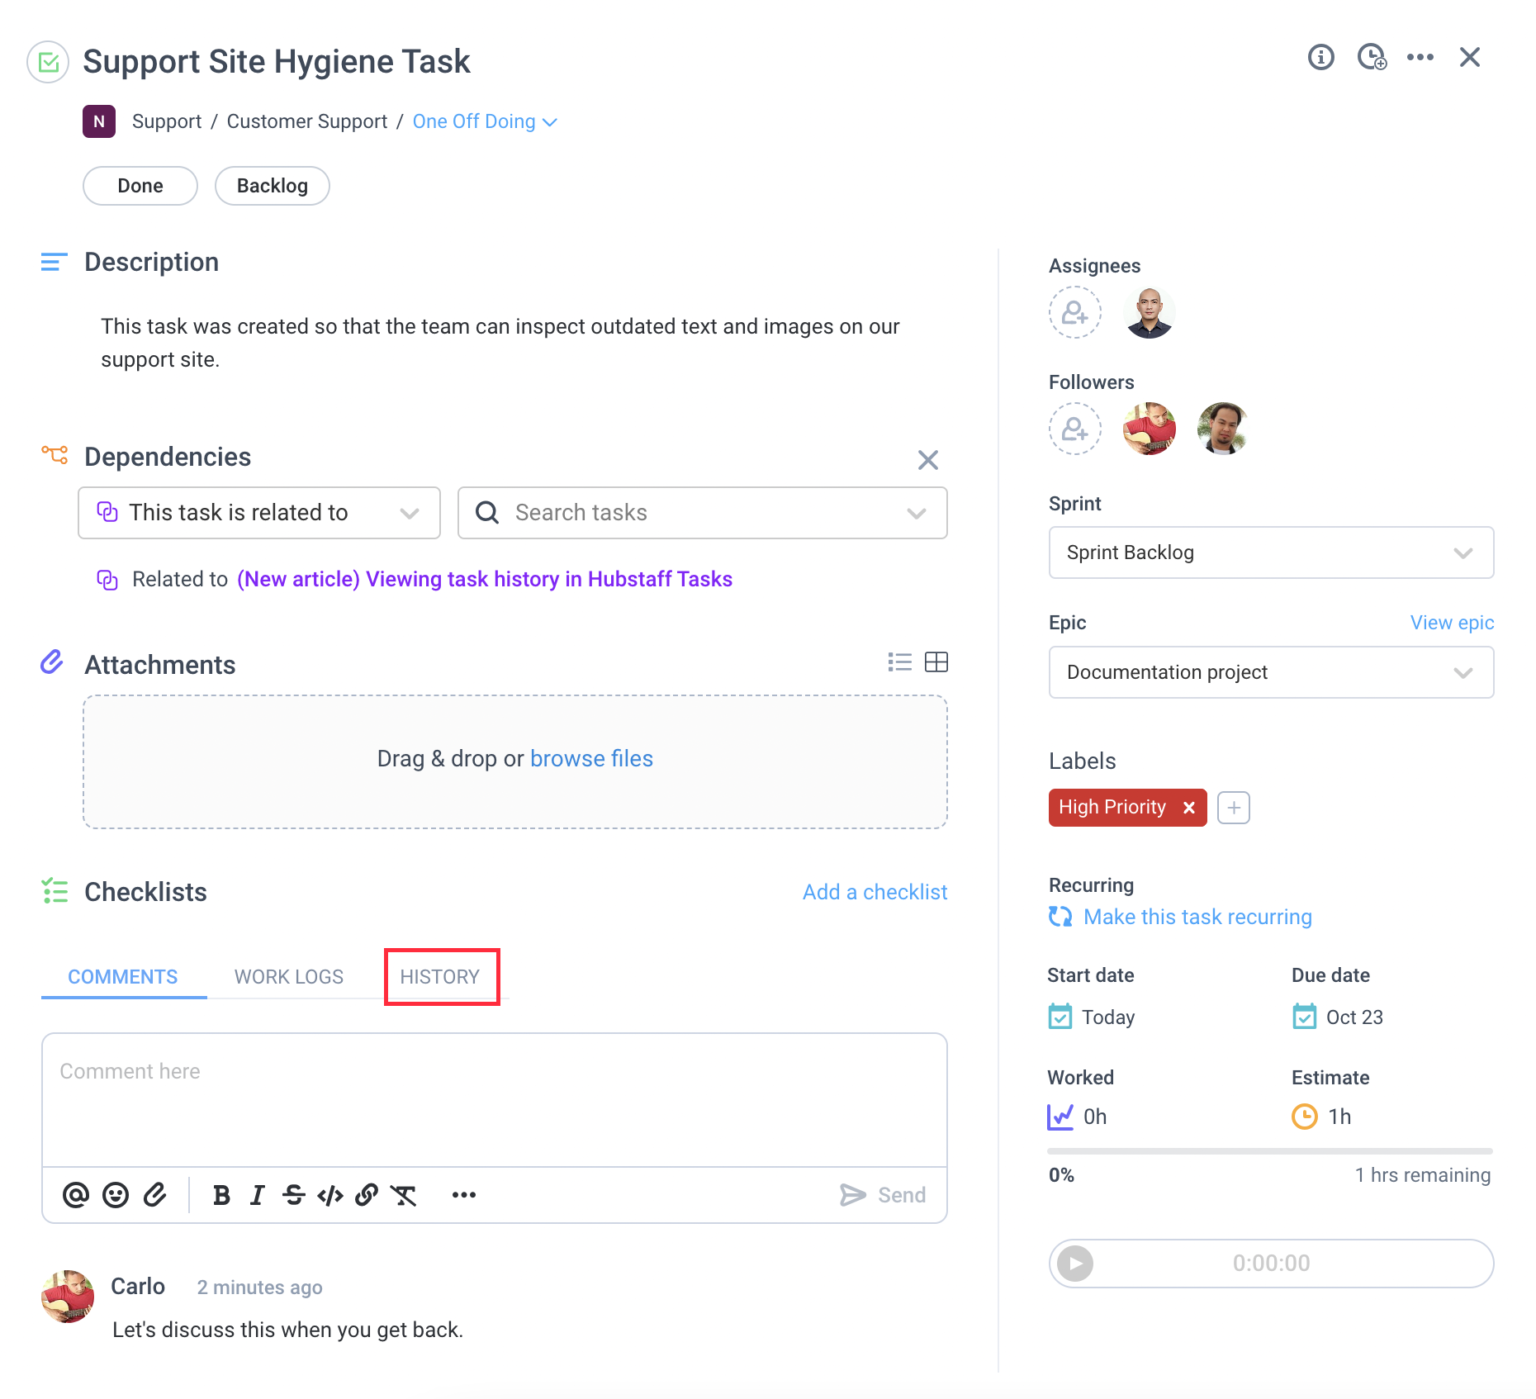Viewport: 1536px width, 1399px height.
Task: Click the @ mention icon in comment toolbar
Action: click(x=75, y=1194)
